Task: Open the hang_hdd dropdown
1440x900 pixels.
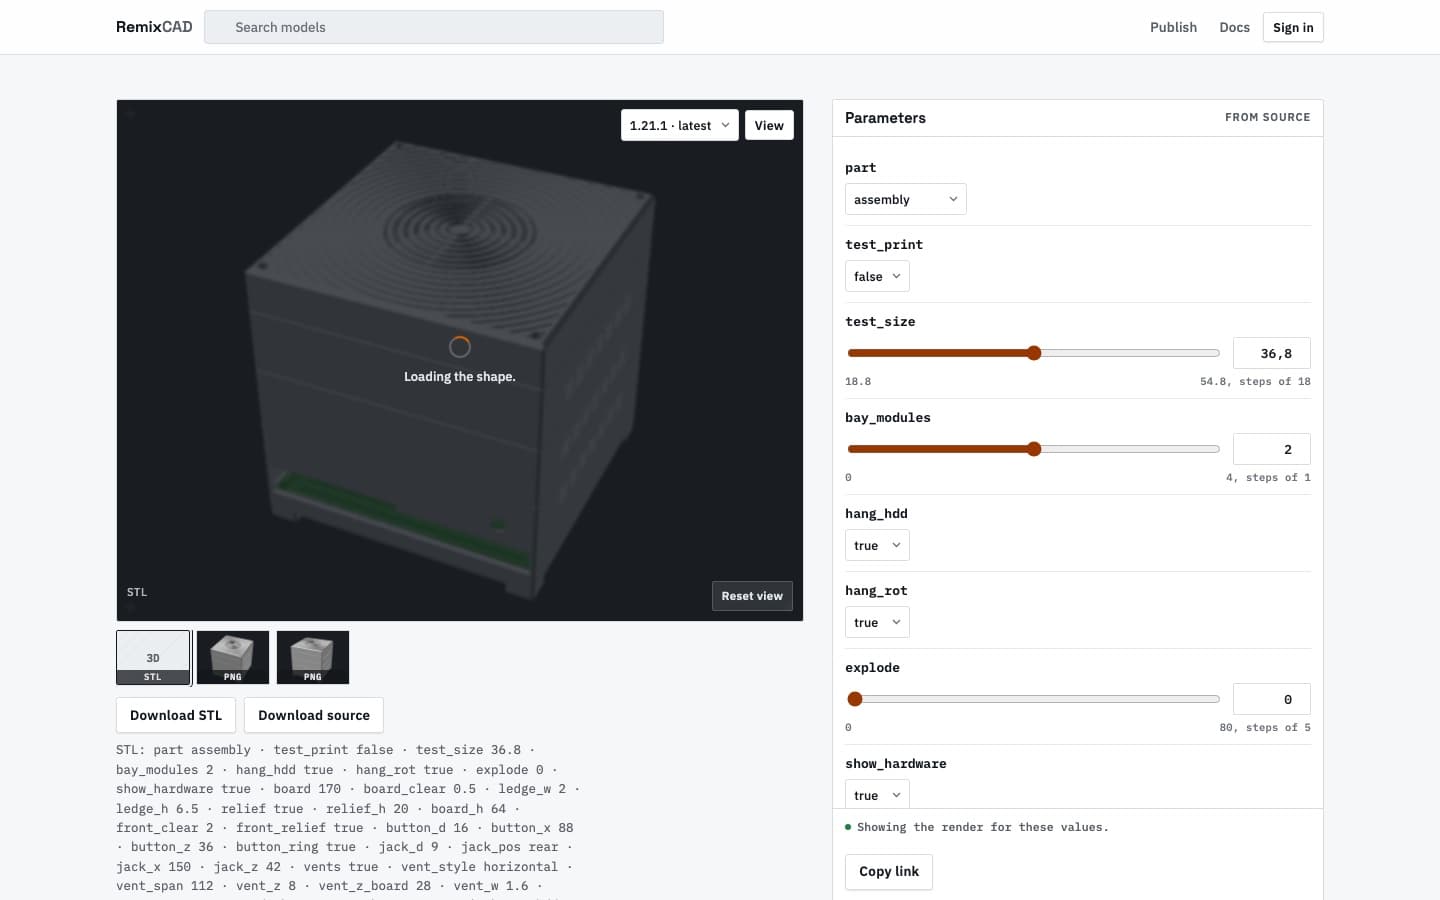Action: [x=877, y=545]
